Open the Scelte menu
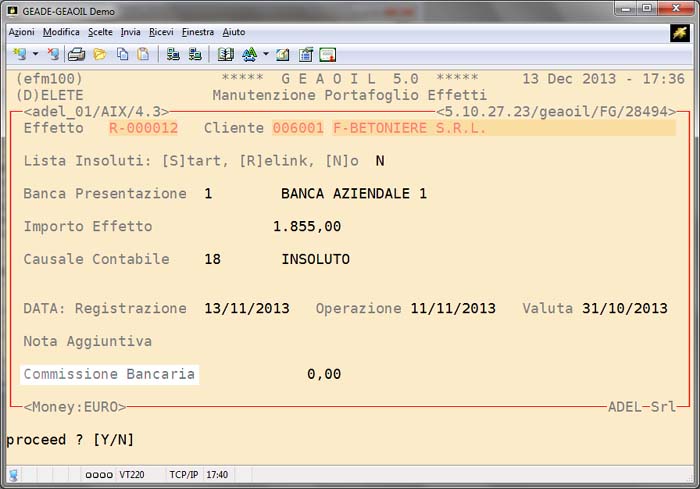The width and height of the screenshot is (700, 489). coord(100,32)
